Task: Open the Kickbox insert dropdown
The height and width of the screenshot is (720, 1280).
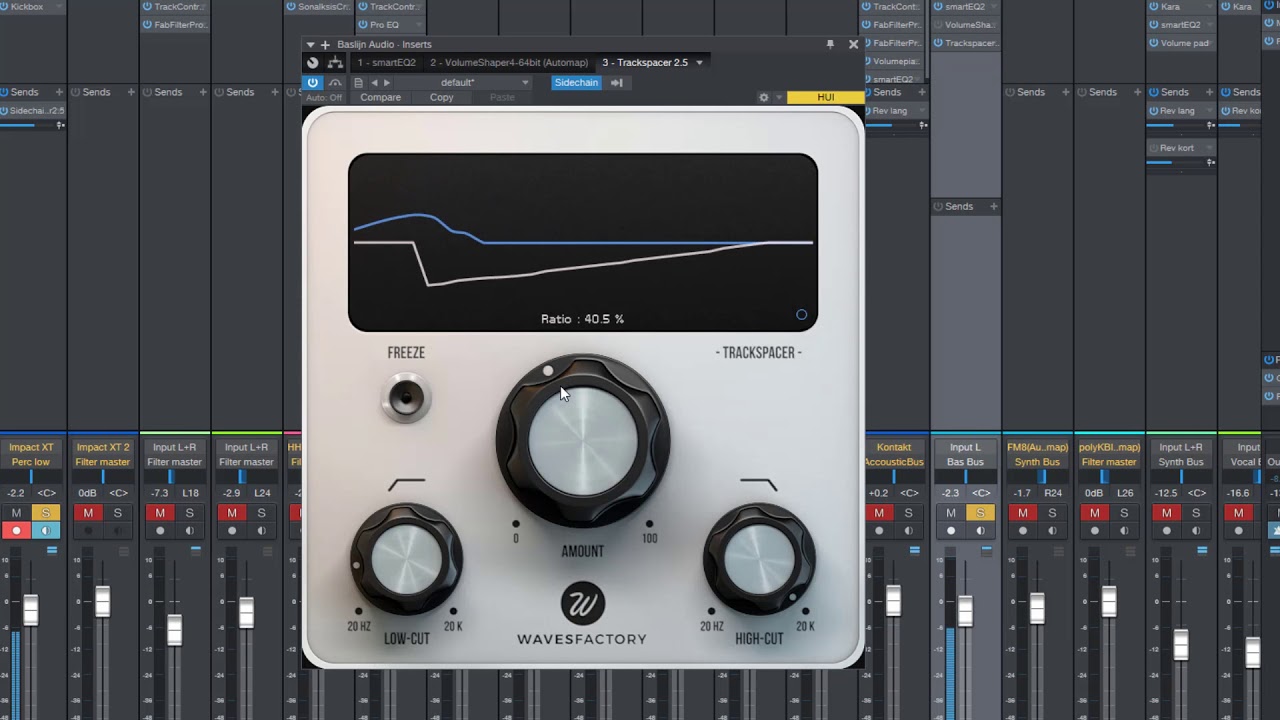Action: click(x=60, y=7)
